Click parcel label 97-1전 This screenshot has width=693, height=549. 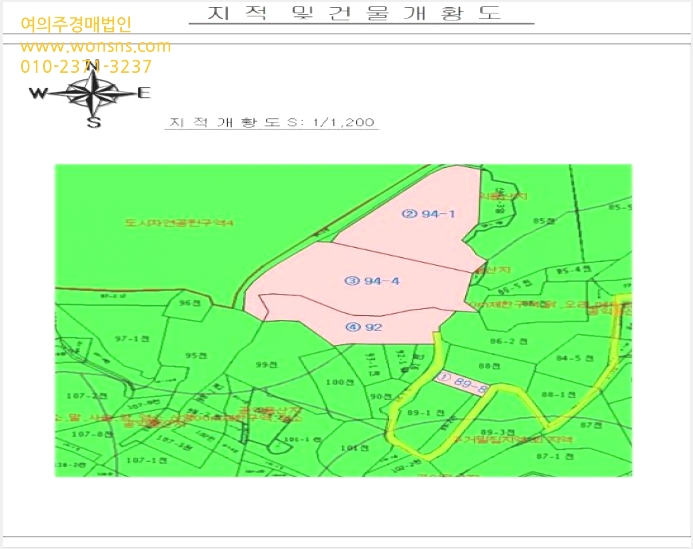[x=132, y=339]
